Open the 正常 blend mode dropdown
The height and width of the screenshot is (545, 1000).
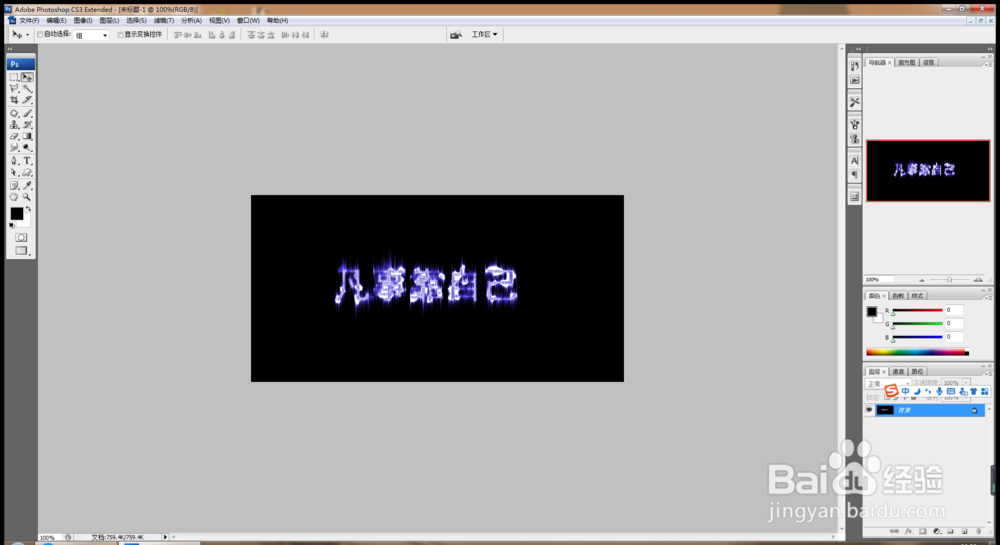888,384
